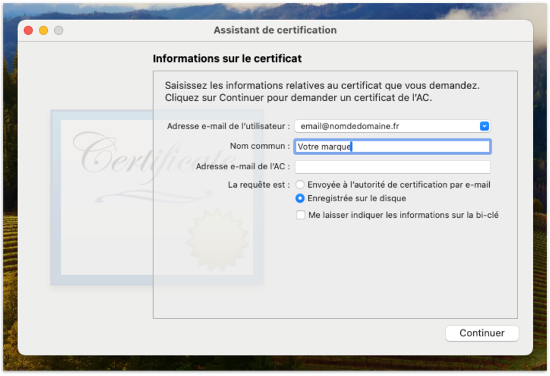This screenshot has height=376, width=550.
Task: Click the 'Nom commun' text field
Action: point(392,147)
